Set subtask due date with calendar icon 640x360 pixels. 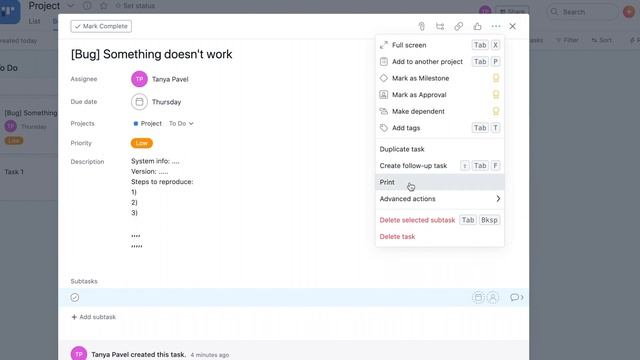pyautogui.click(x=478, y=298)
